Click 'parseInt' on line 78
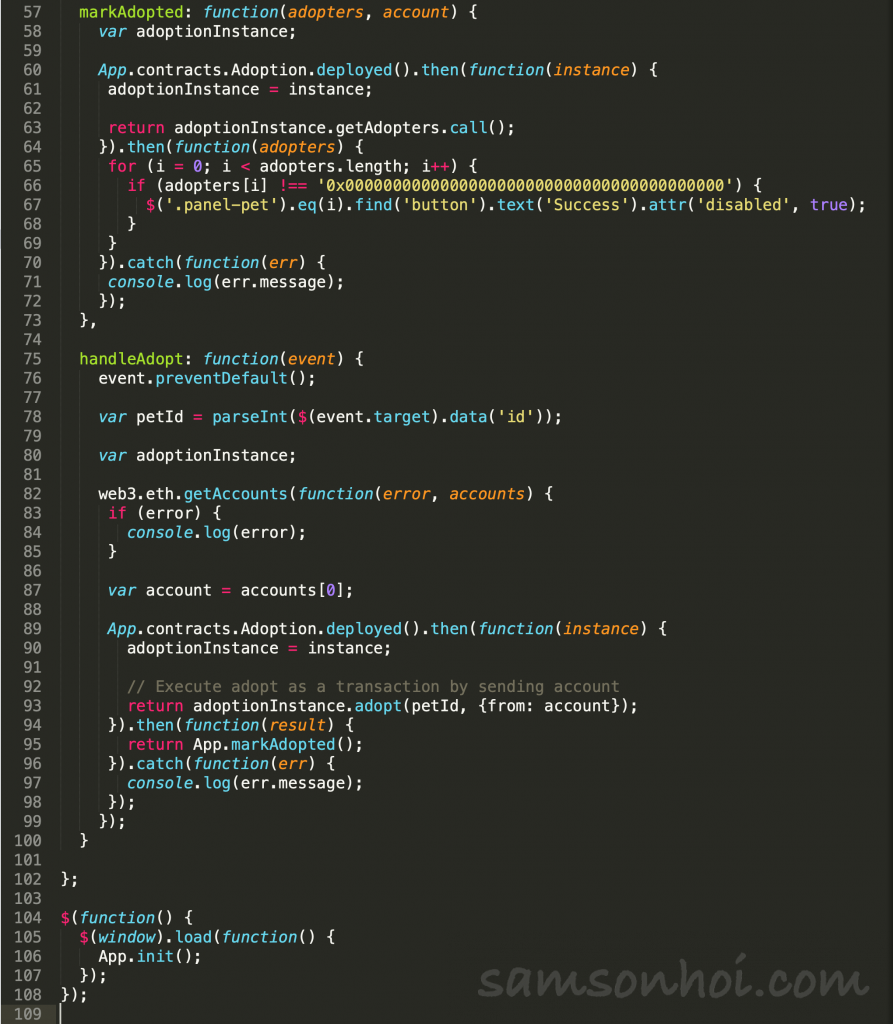Screen dimensions: 893x1024 tap(250, 417)
